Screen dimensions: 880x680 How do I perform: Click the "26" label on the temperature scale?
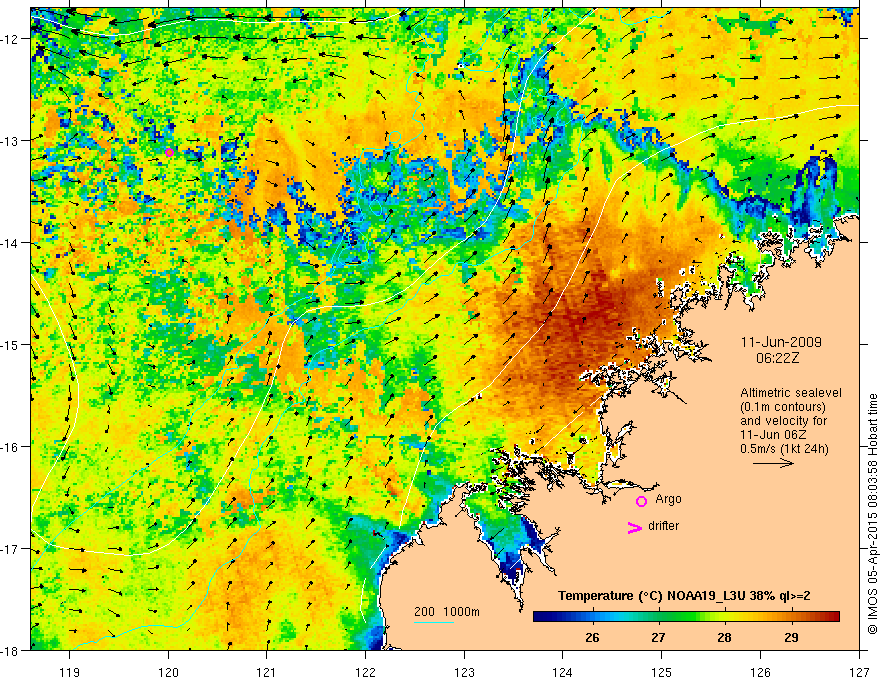592,637
